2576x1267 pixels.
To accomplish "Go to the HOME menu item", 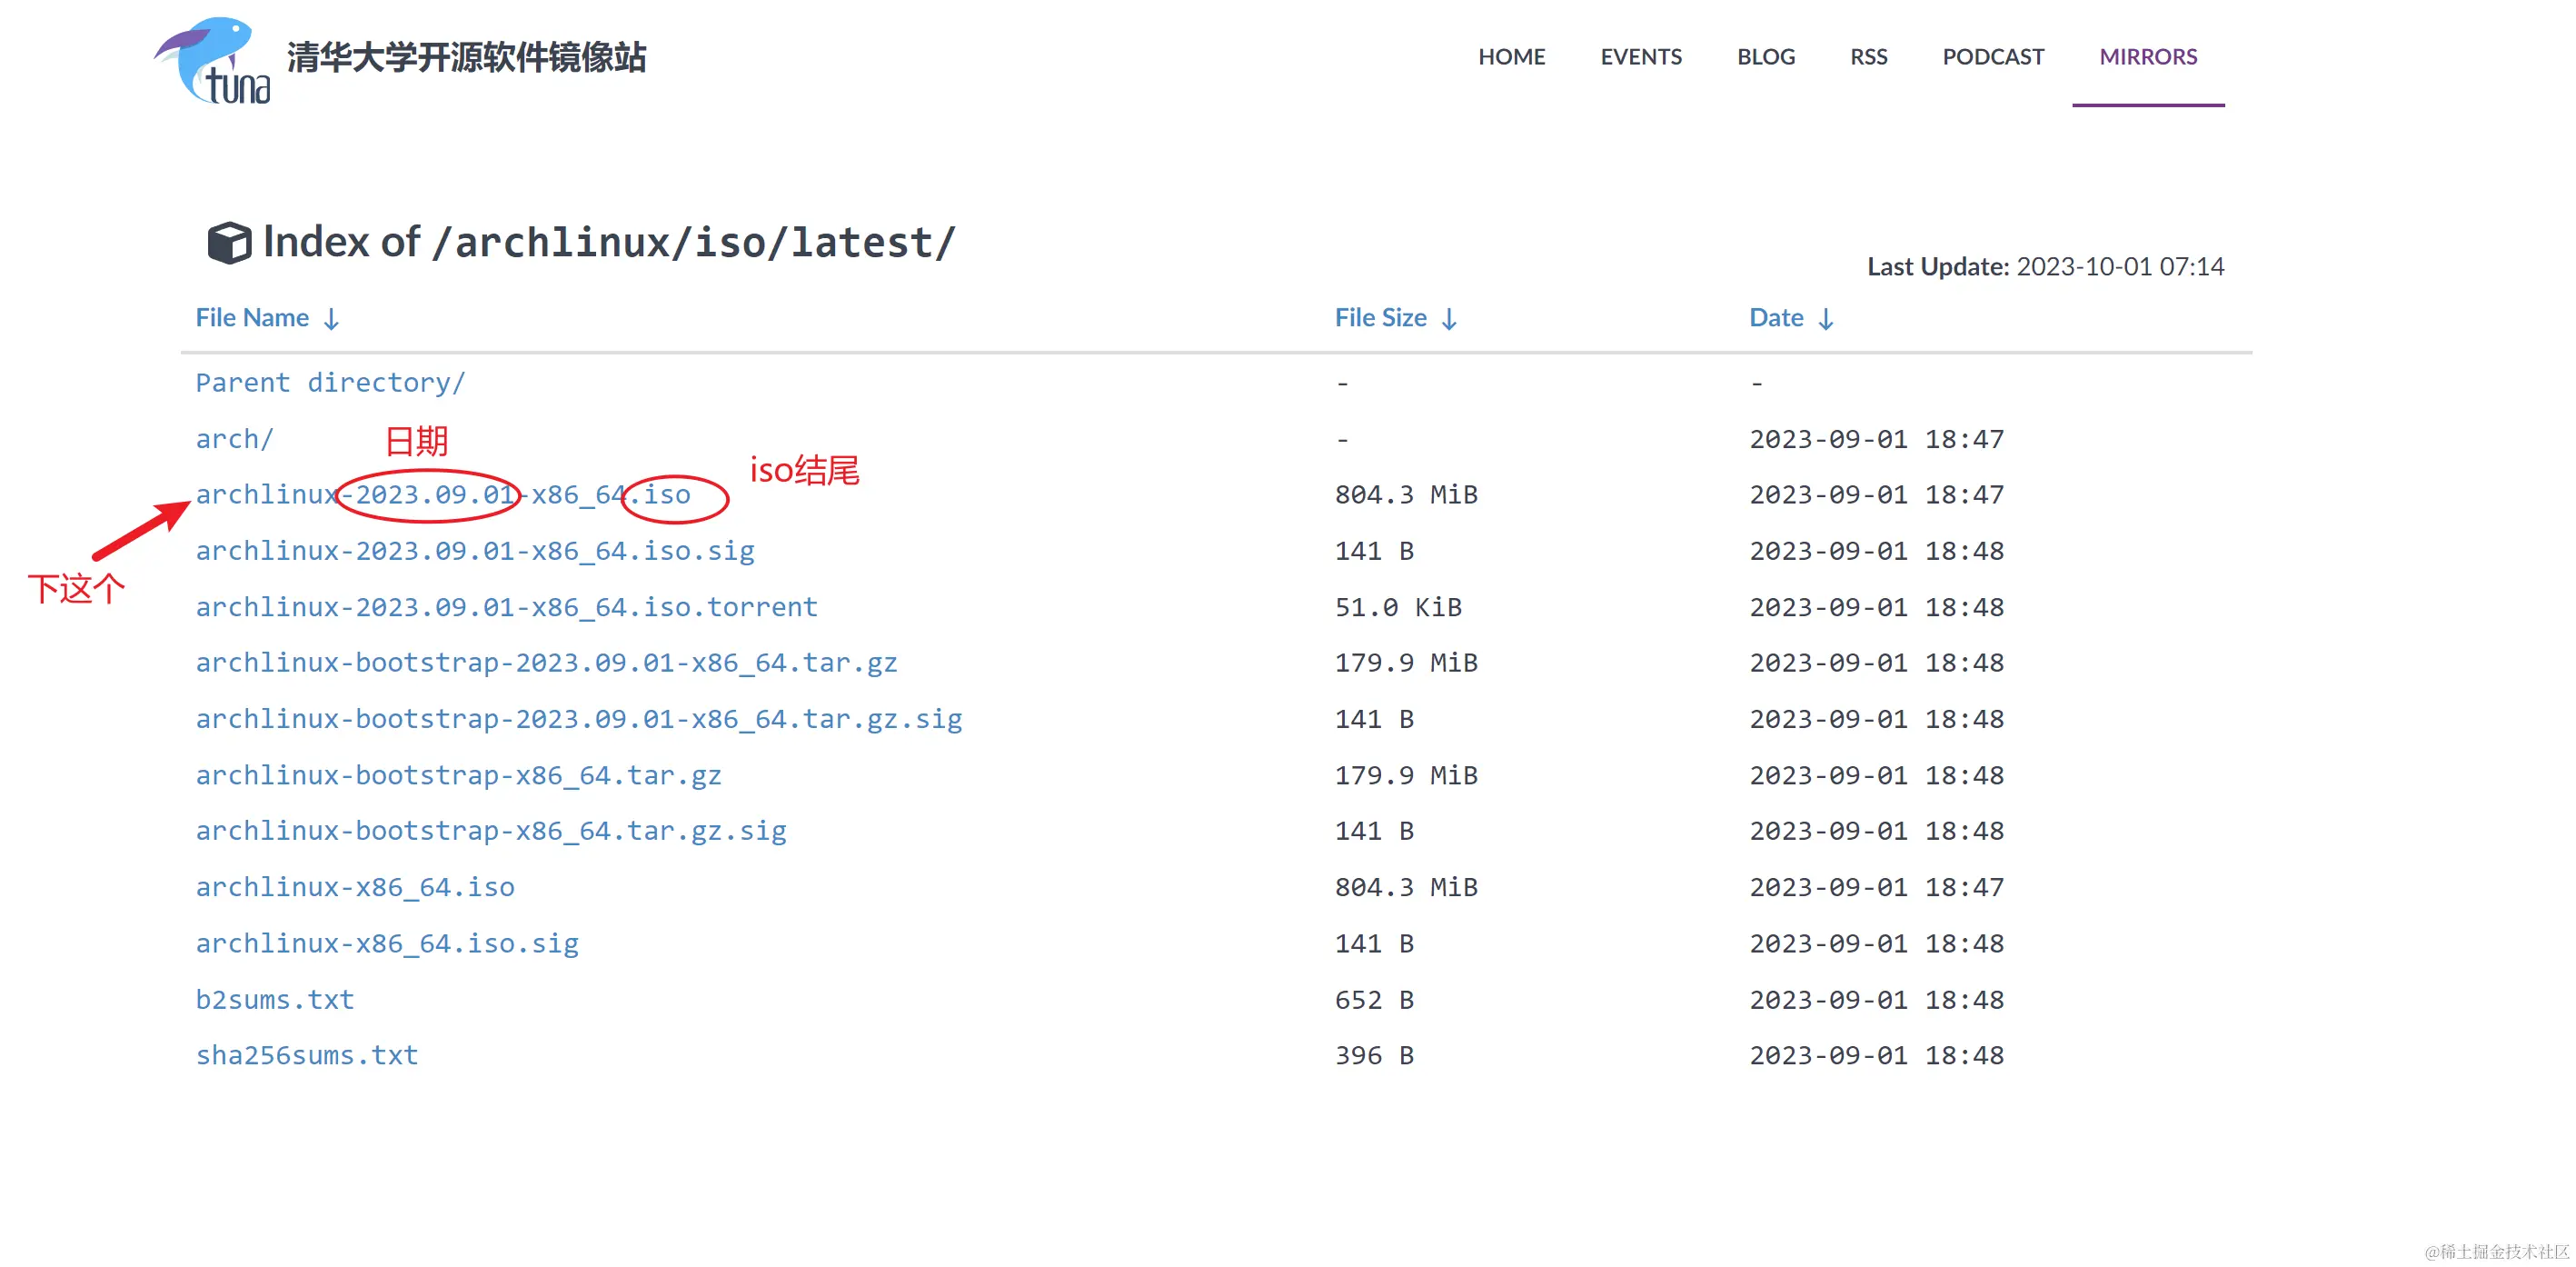I will tap(1511, 57).
